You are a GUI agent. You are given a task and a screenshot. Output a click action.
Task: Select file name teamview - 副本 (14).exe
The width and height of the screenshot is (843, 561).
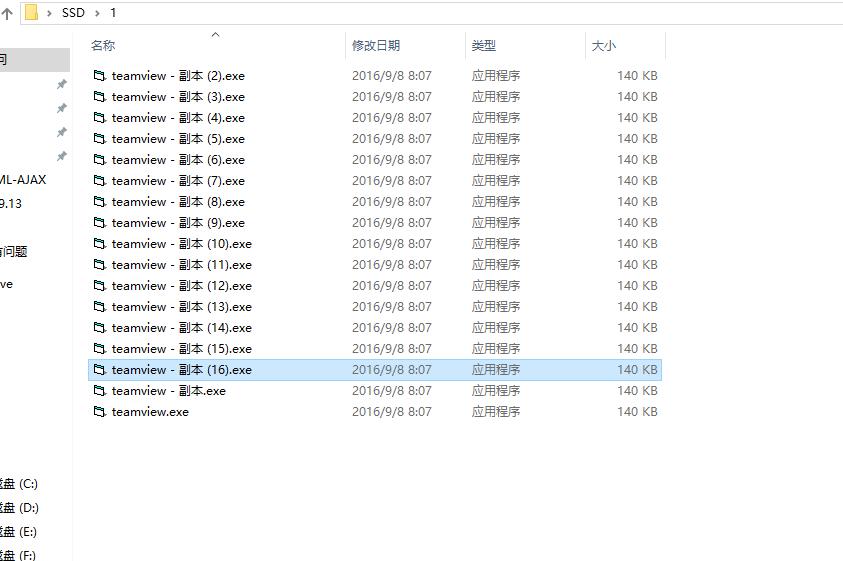coord(182,328)
